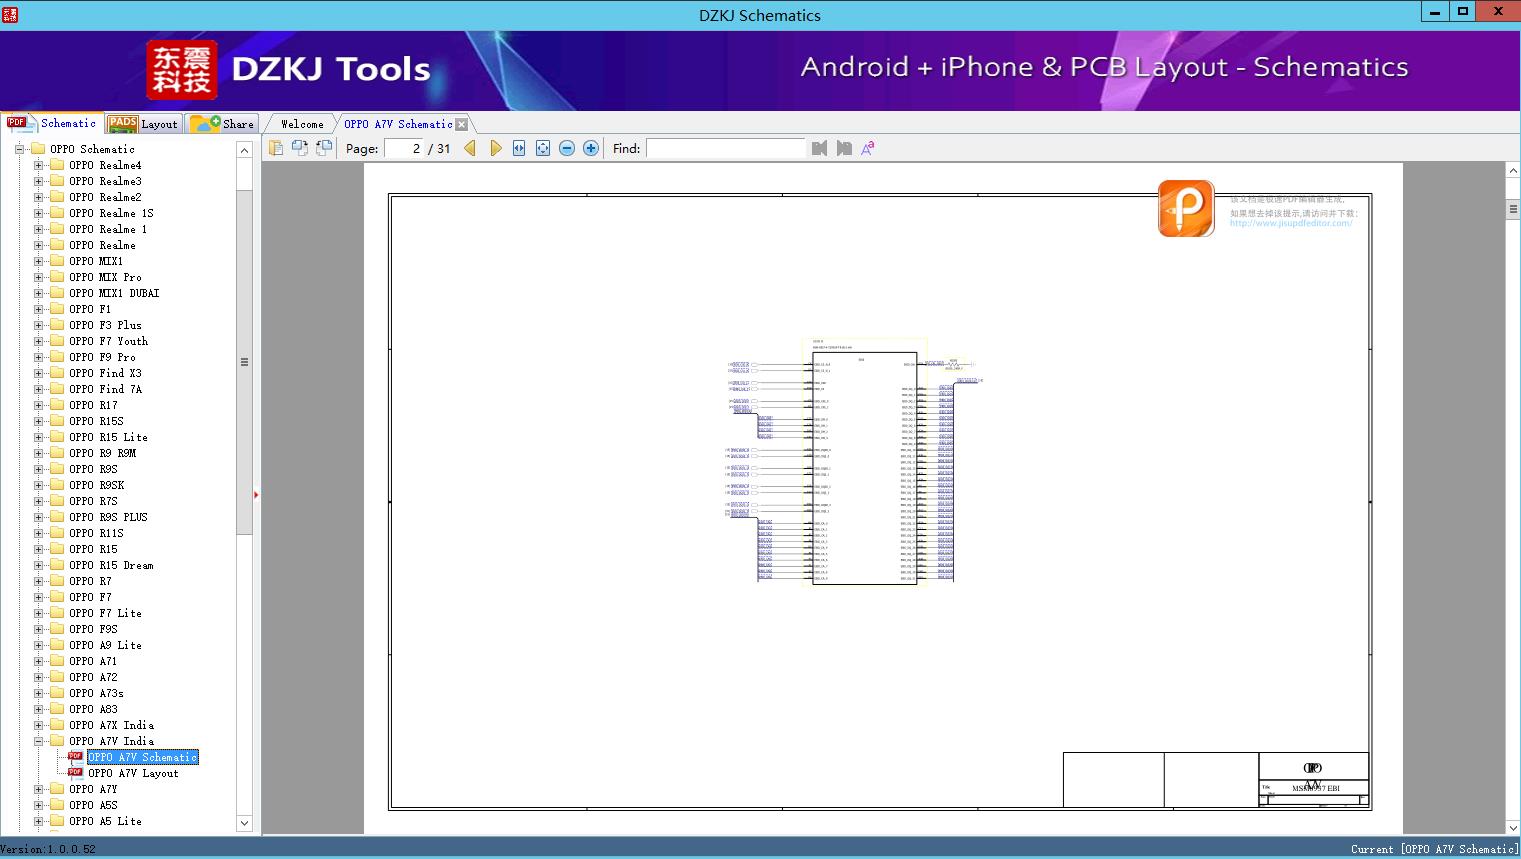The width and height of the screenshot is (1521, 859).
Task: Click the tree panel scrollbar thumb
Action: click(244, 361)
